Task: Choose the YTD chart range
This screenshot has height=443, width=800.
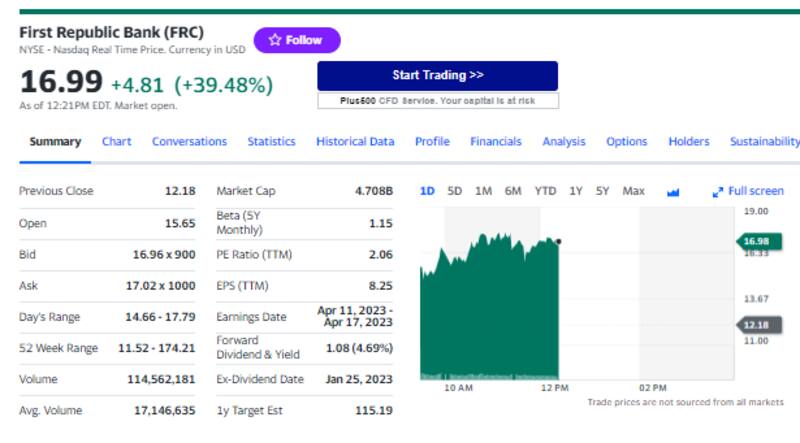Action: (x=545, y=191)
